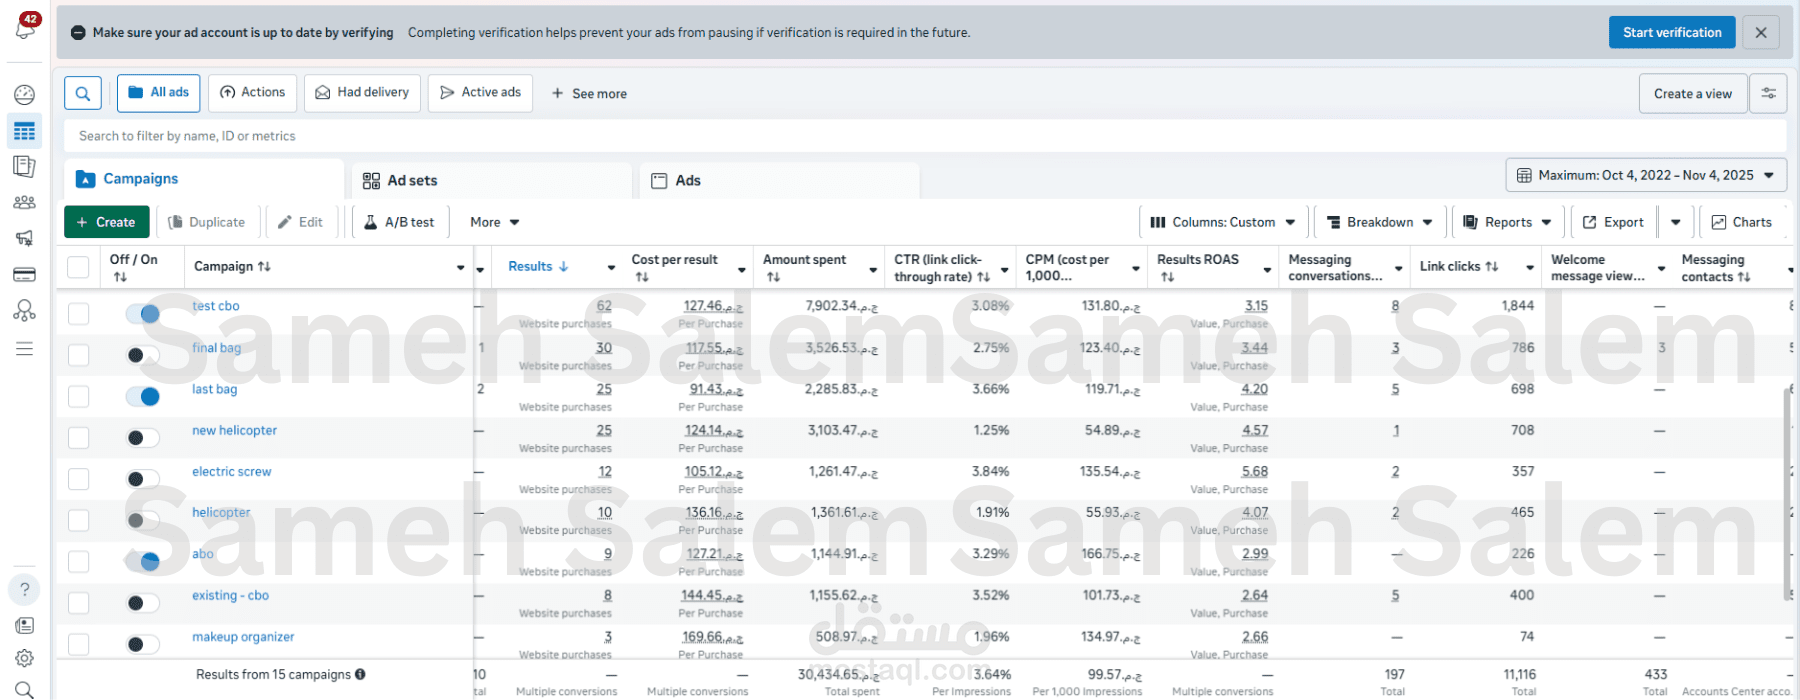Select the Had delivery filter
Image resolution: width=1800 pixels, height=700 pixels.
[x=362, y=93]
